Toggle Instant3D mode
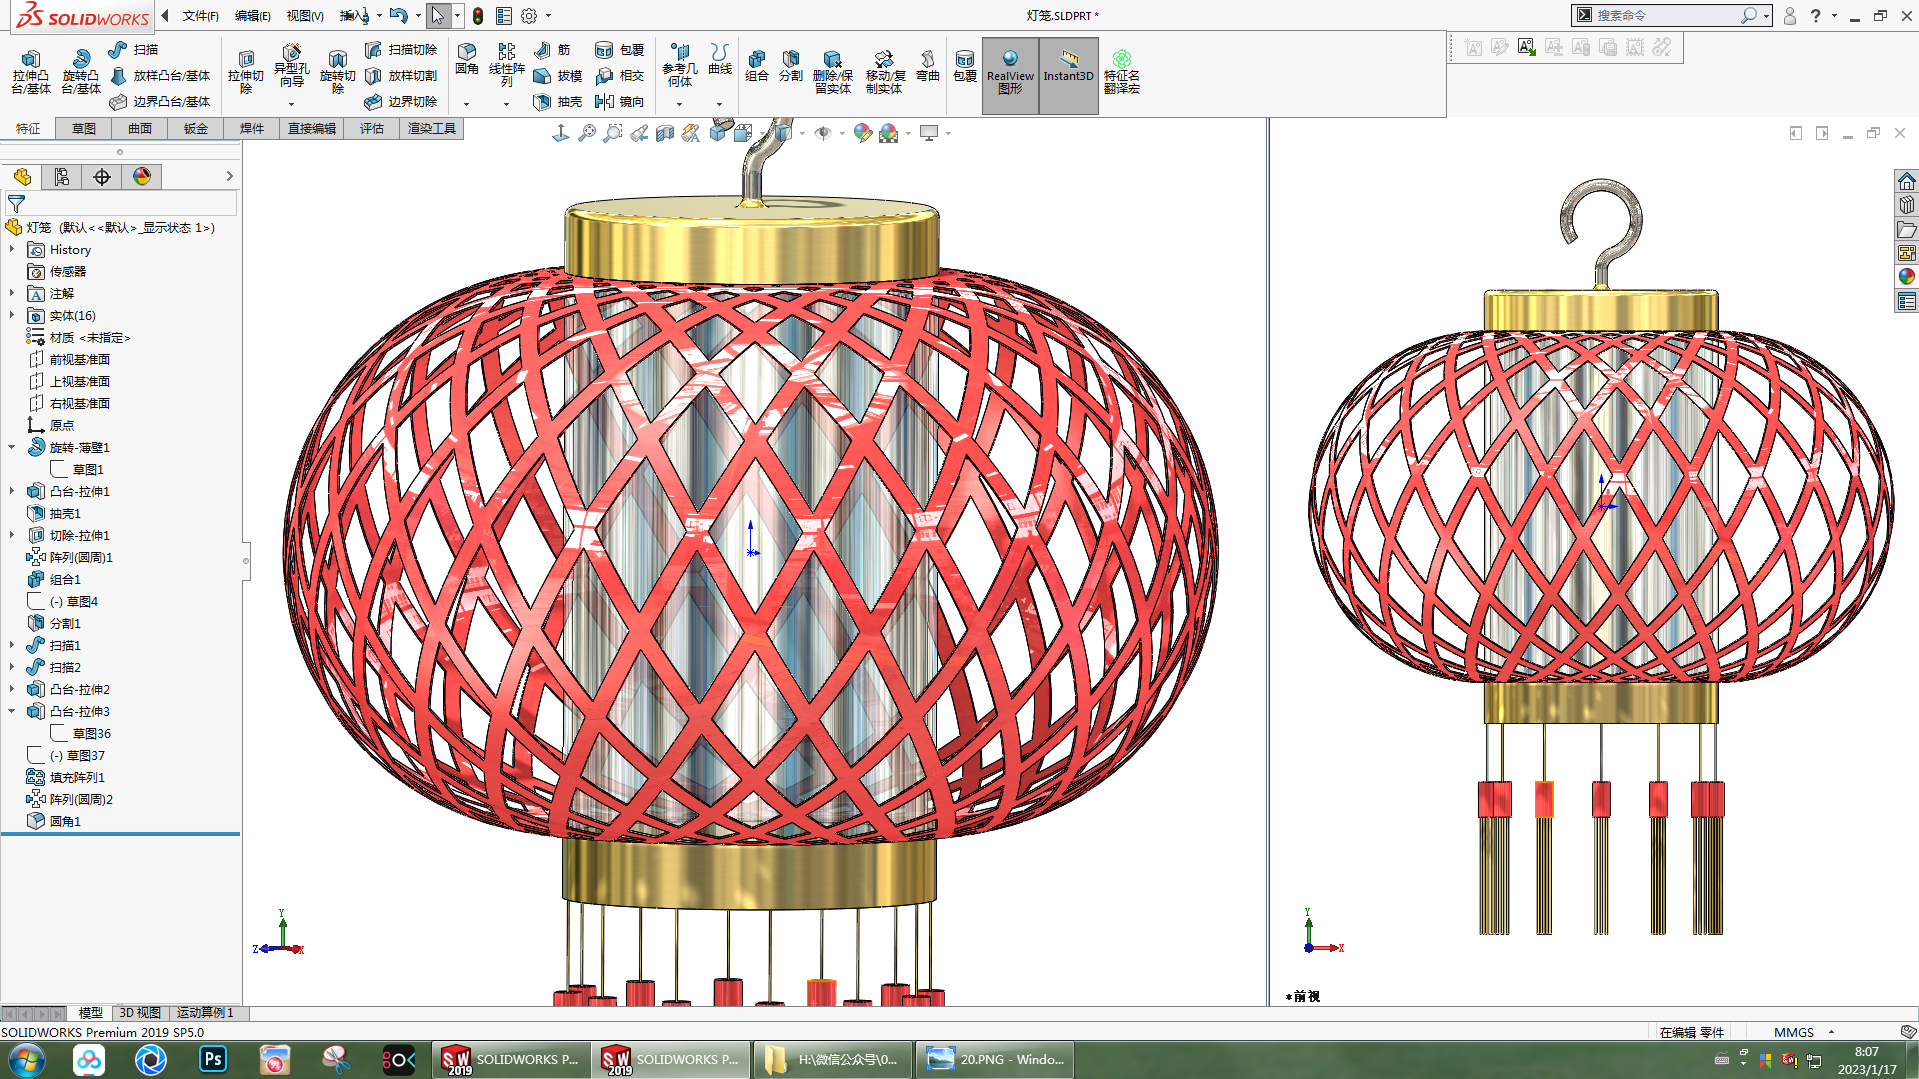Image resolution: width=1919 pixels, height=1079 pixels. tap(1068, 74)
